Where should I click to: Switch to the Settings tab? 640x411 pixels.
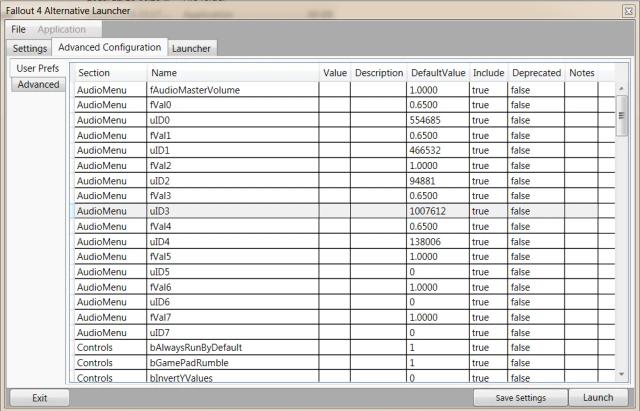tap(29, 48)
